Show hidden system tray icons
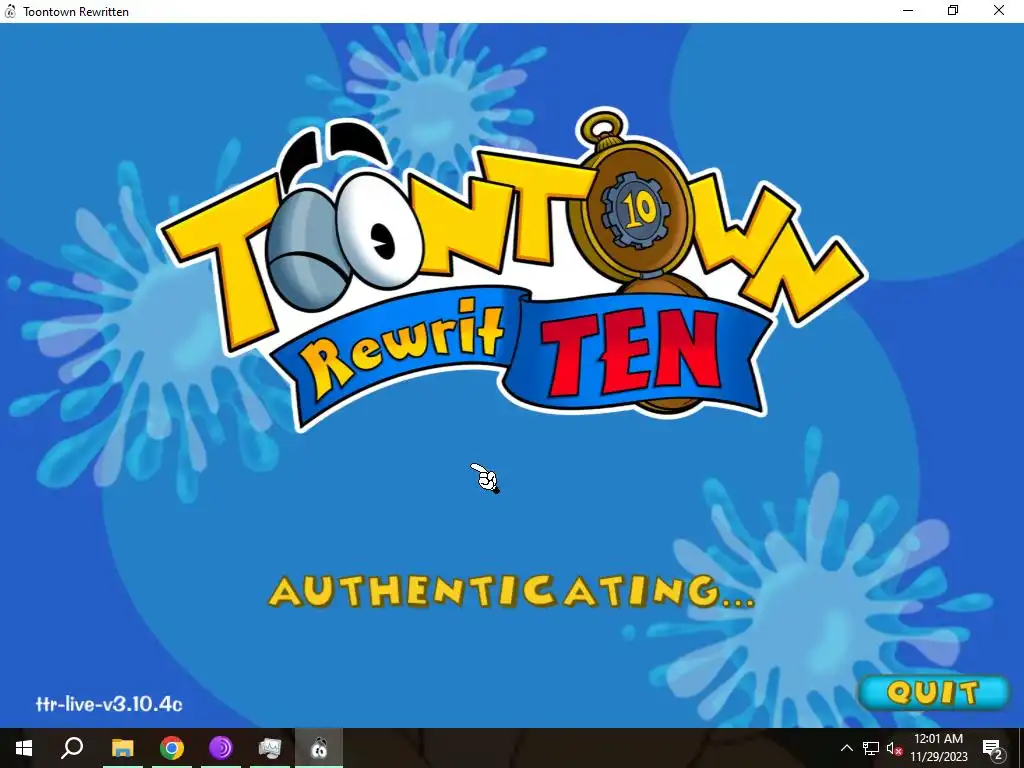This screenshot has height=768, width=1024. (846, 748)
